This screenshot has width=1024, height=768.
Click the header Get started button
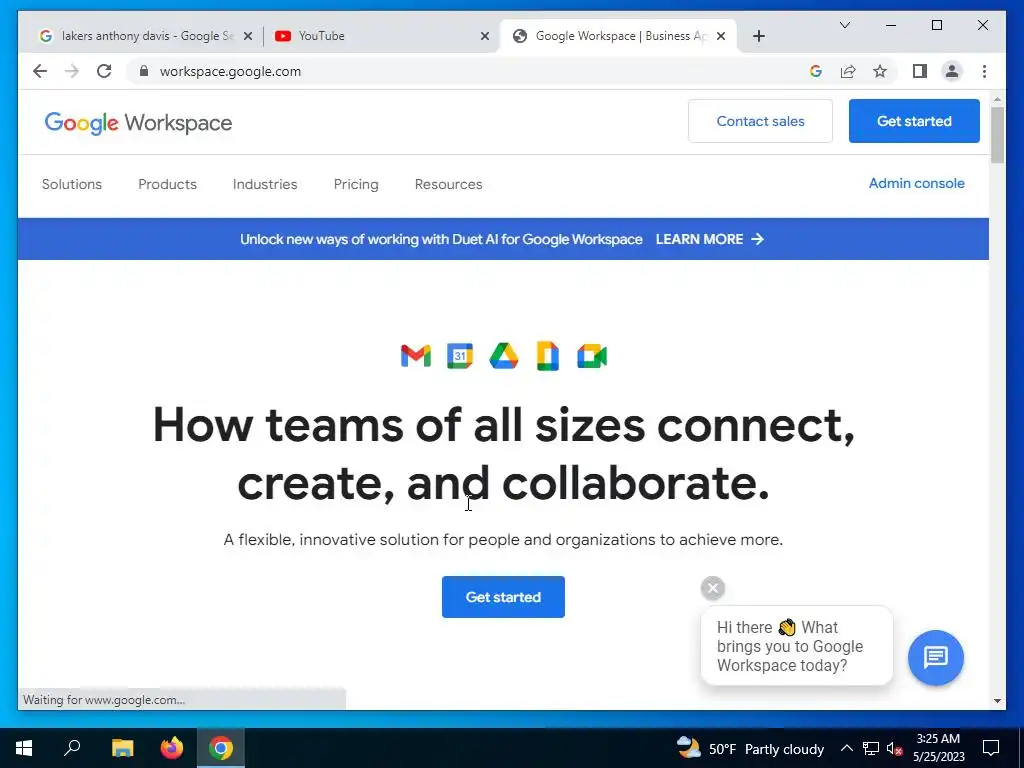(914, 121)
